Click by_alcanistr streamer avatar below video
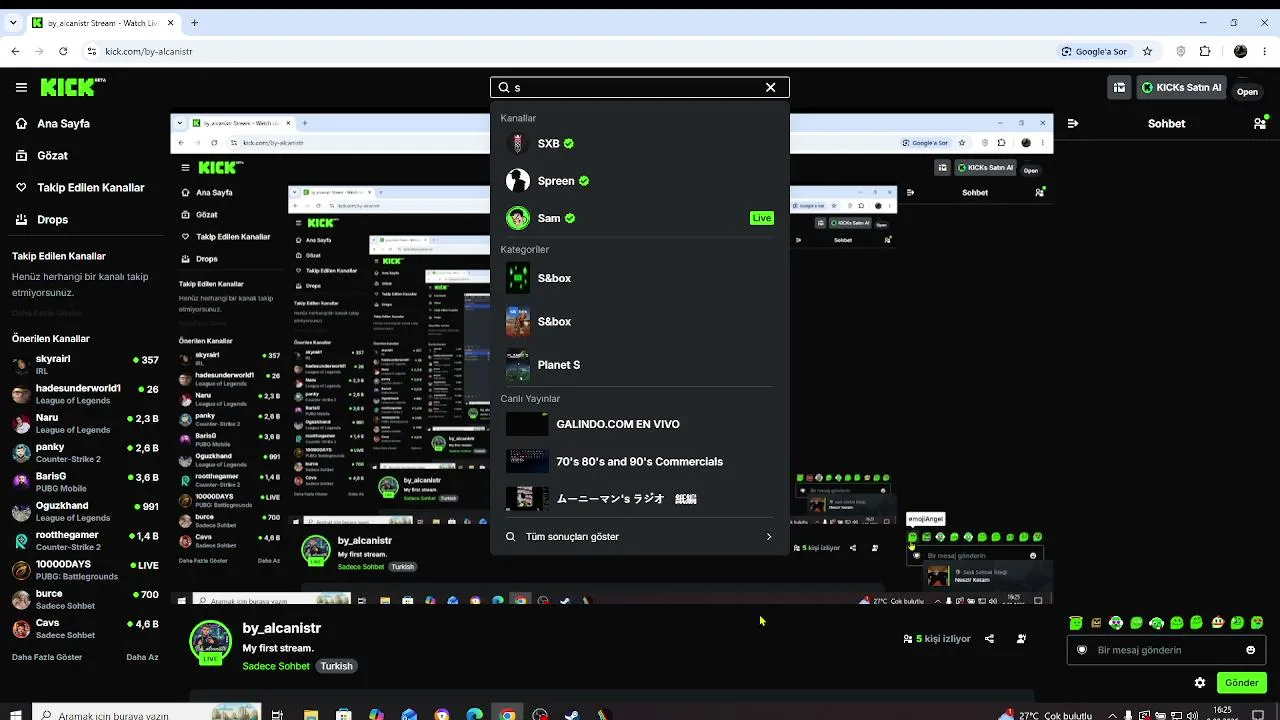The height and width of the screenshot is (720, 1280). pyautogui.click(x=210, y=643)
